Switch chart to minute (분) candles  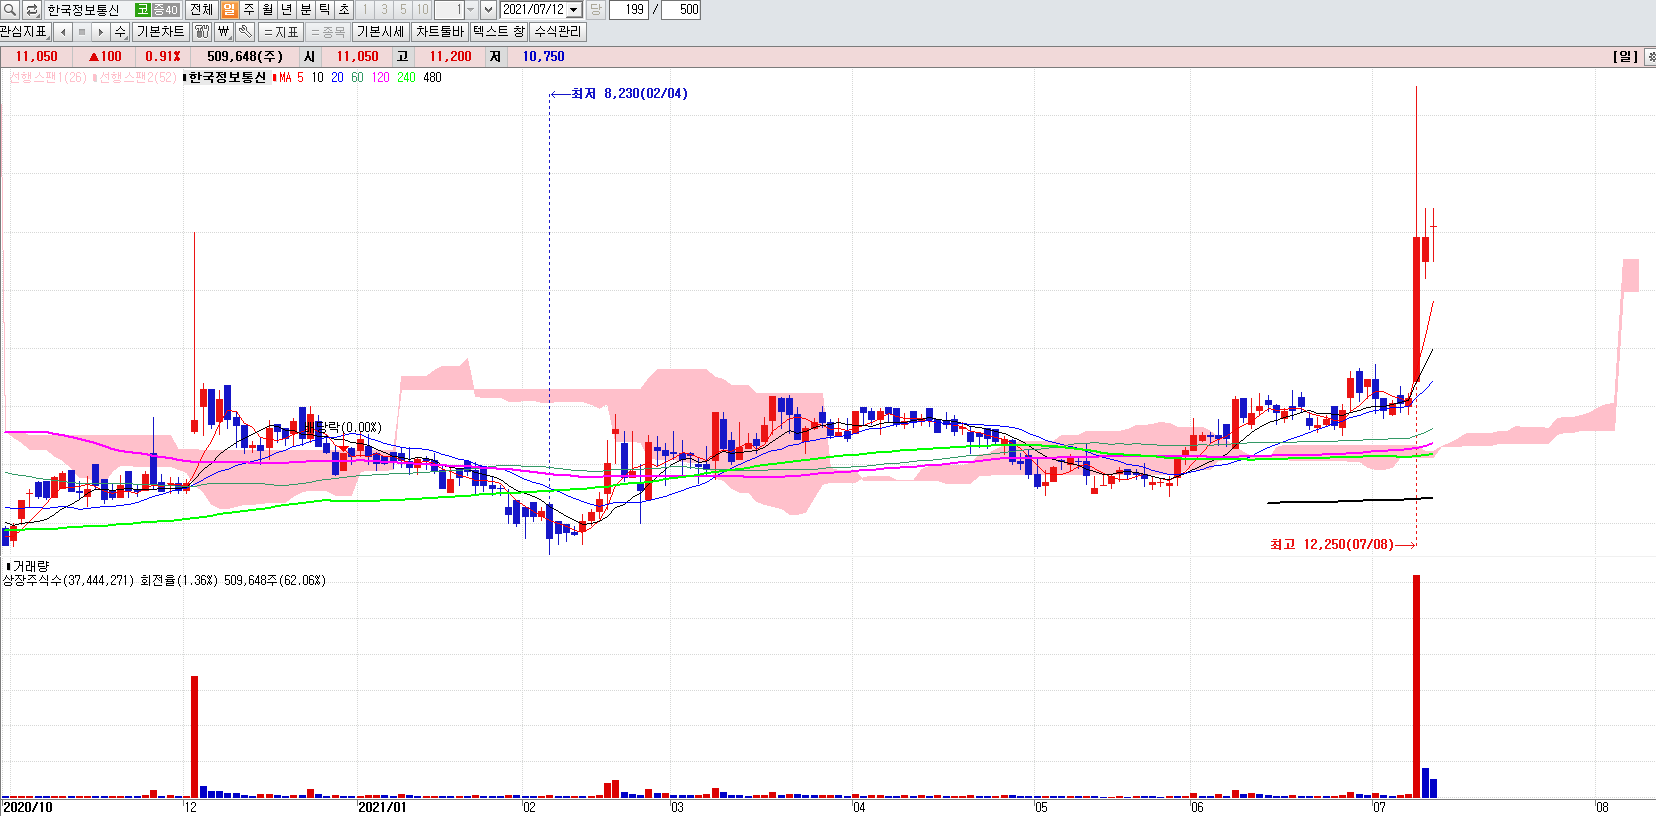(x=306, y=10)
